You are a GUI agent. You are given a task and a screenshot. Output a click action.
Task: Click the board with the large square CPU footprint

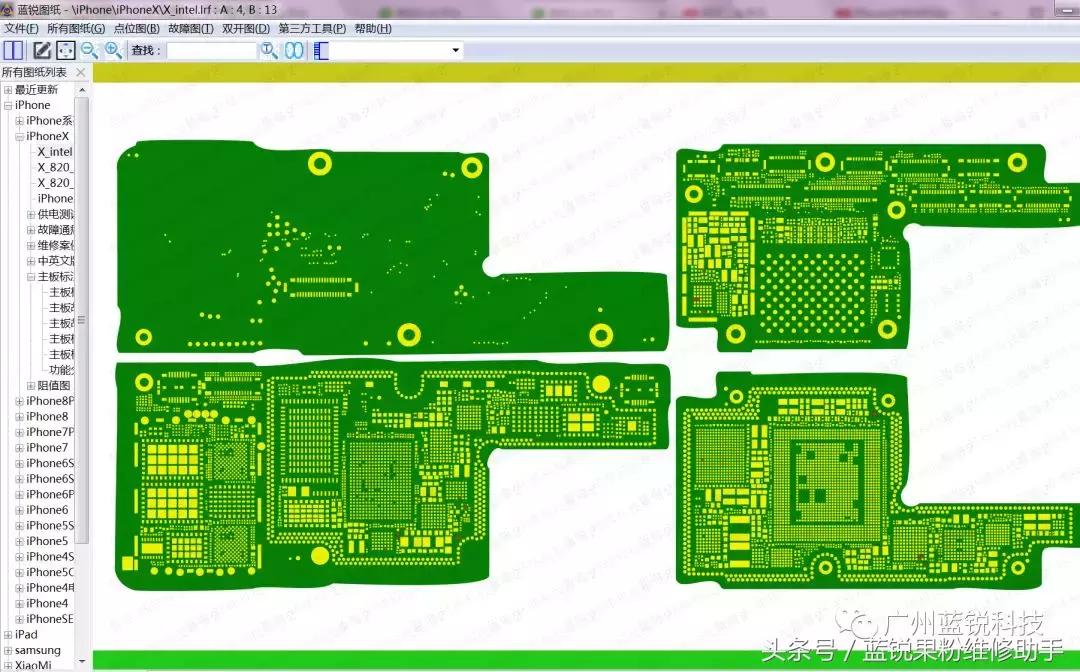click(x=878, y=480)
